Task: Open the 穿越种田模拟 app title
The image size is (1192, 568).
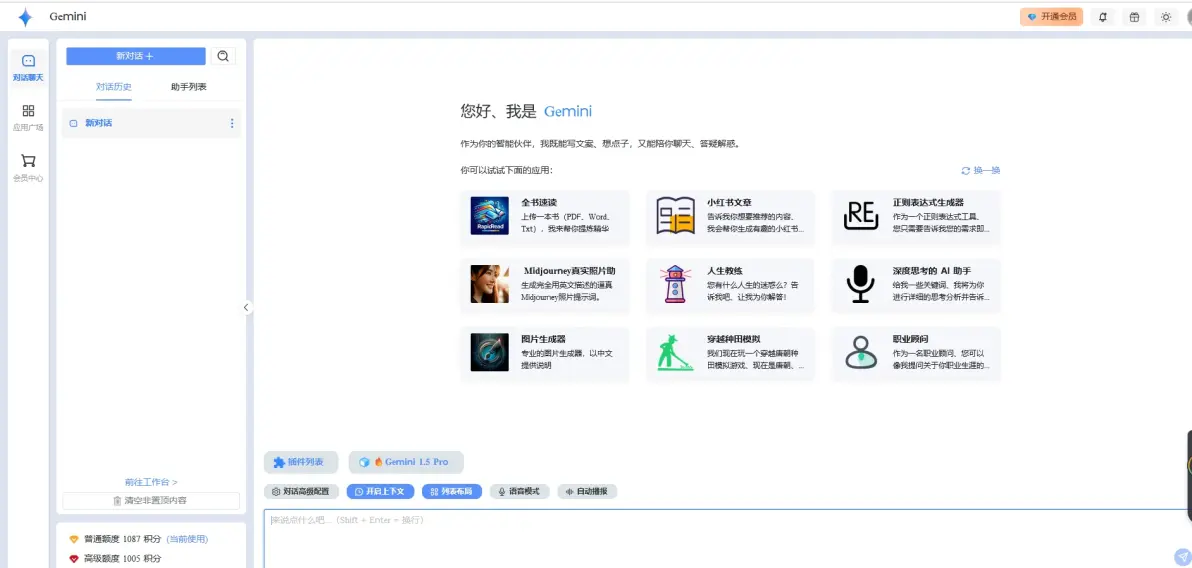Action: 734,339
